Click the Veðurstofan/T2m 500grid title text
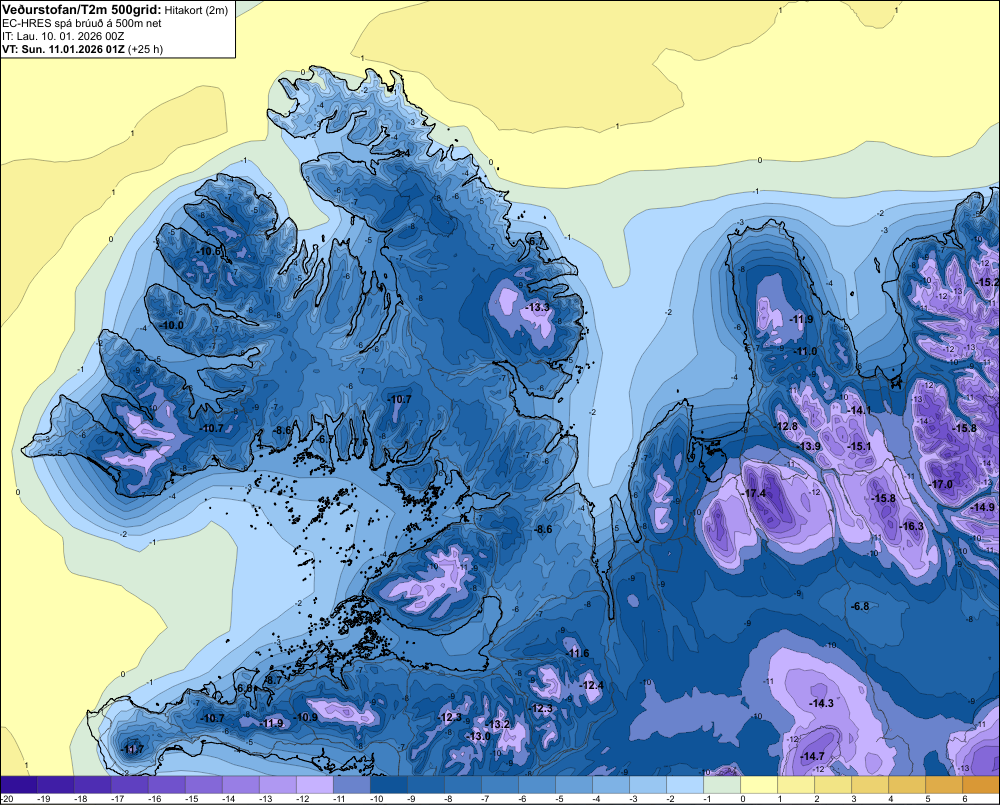 [82, 10]
